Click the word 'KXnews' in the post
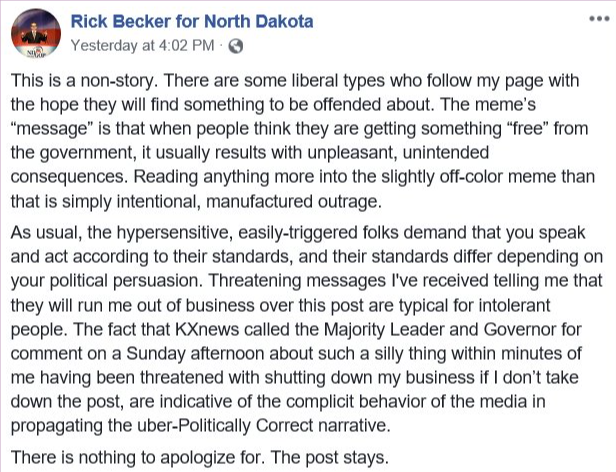This screenshot has width=616, height=472. tap(207, 329)
